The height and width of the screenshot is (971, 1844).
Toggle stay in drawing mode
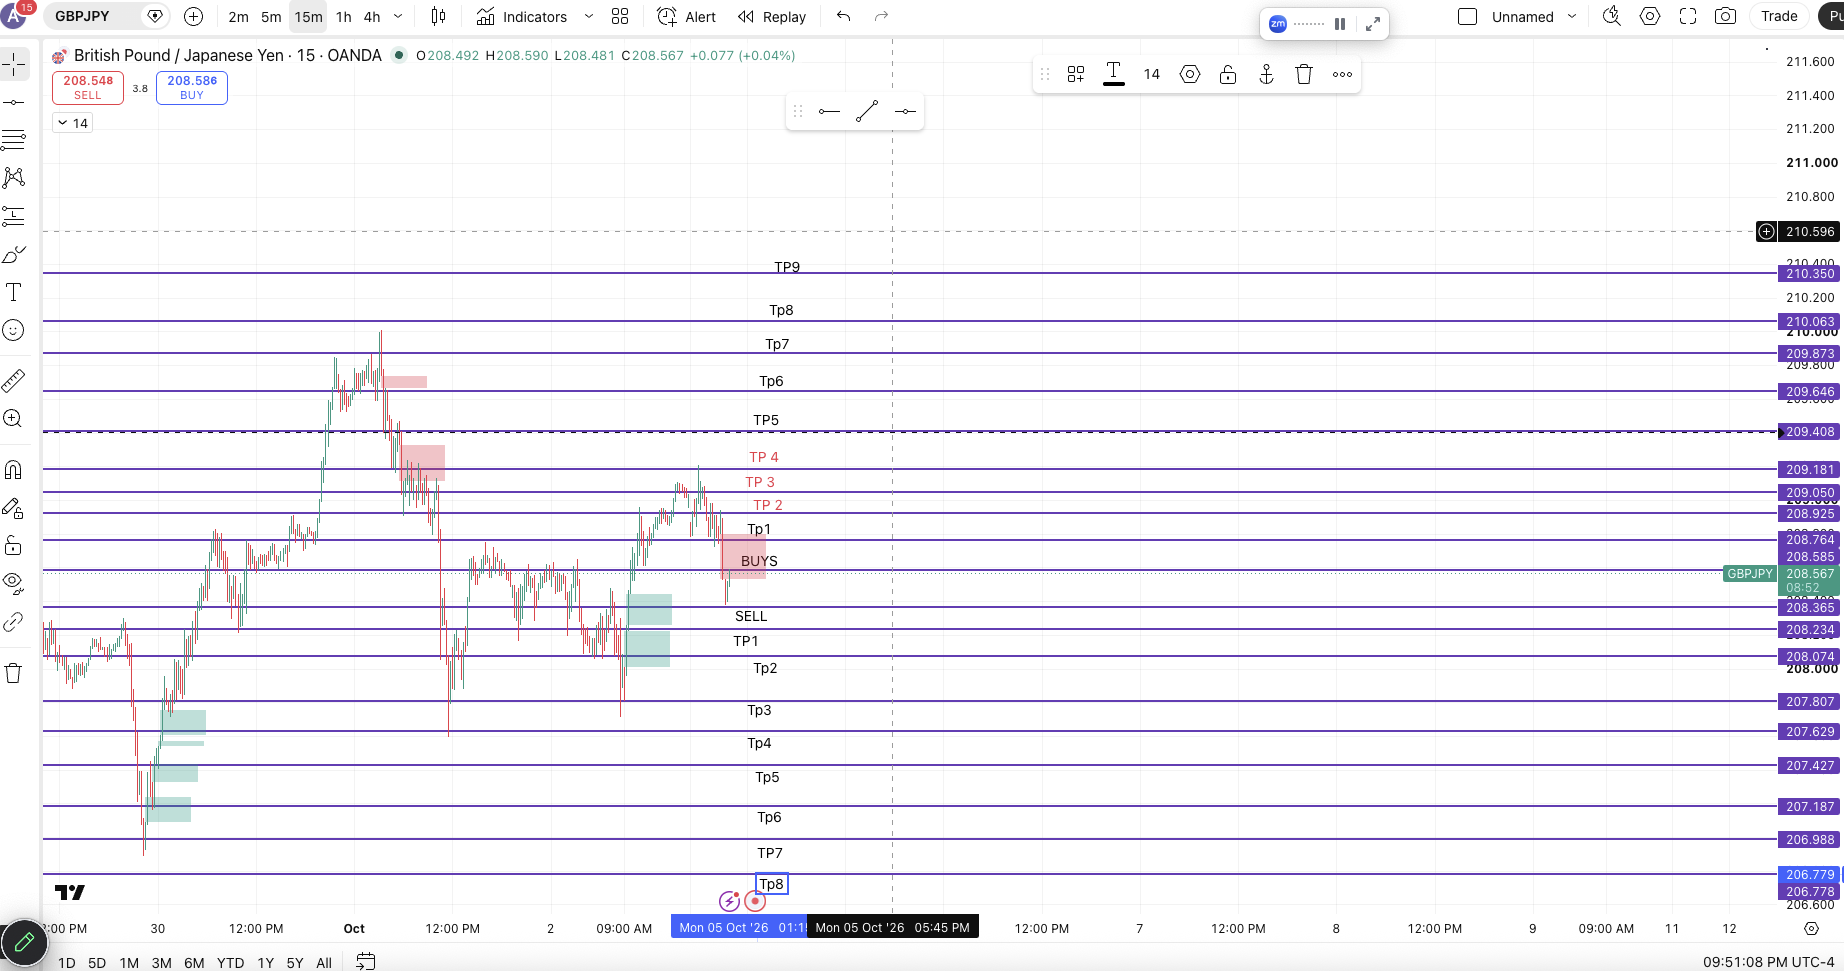[14, 508]
